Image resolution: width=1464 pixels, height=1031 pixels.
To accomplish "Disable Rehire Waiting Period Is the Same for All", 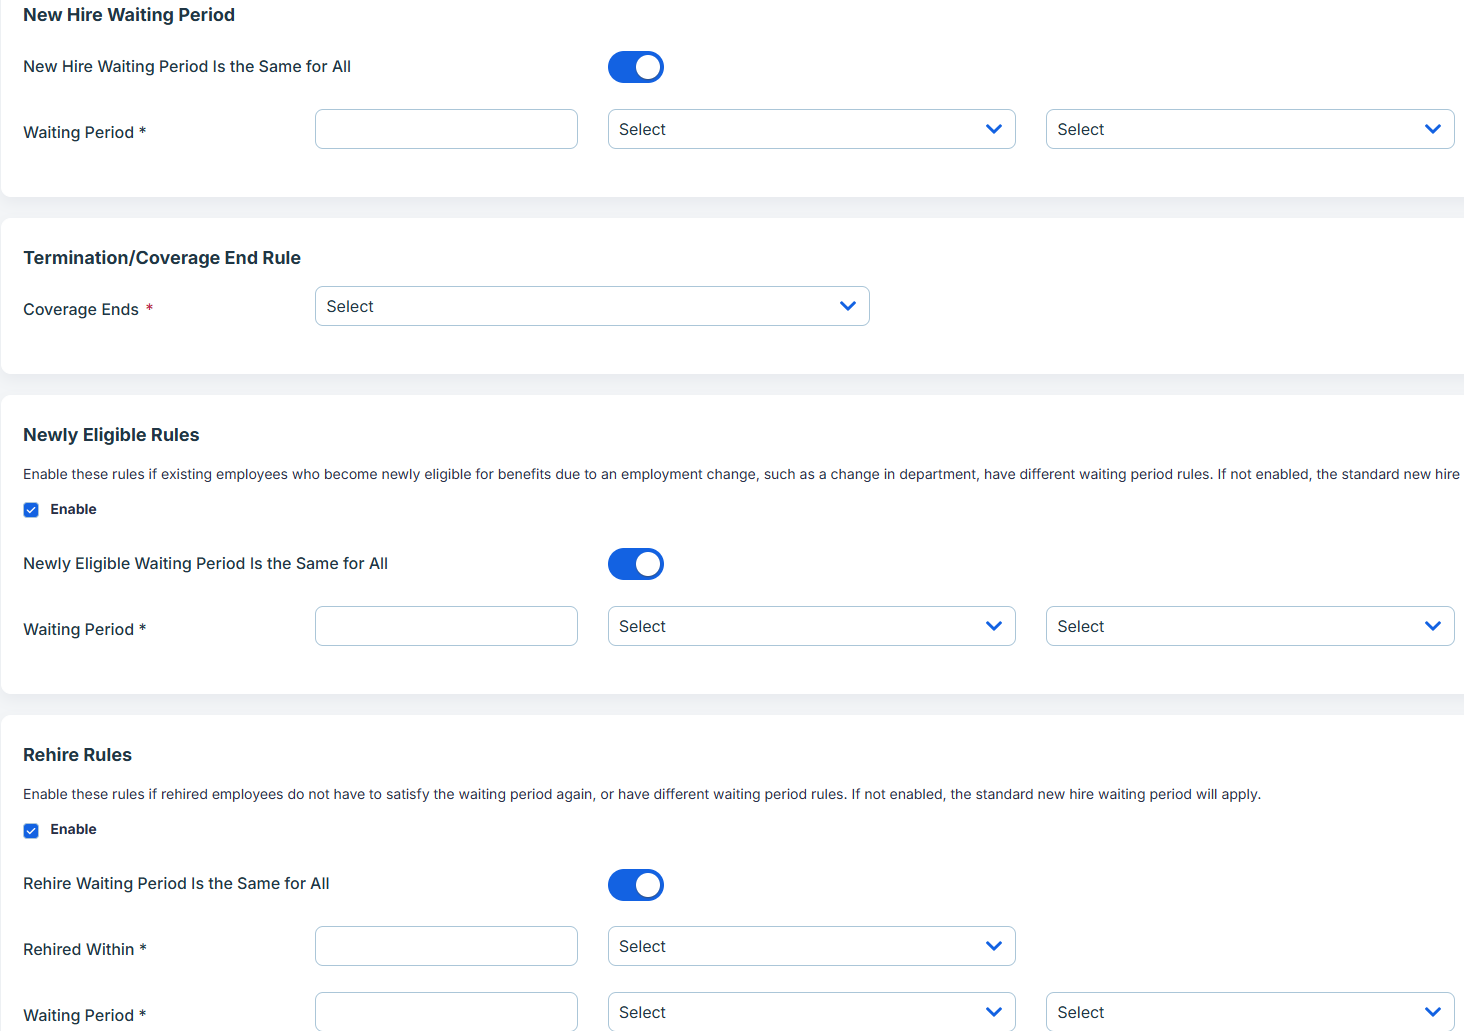I will [x=636, y=885].
